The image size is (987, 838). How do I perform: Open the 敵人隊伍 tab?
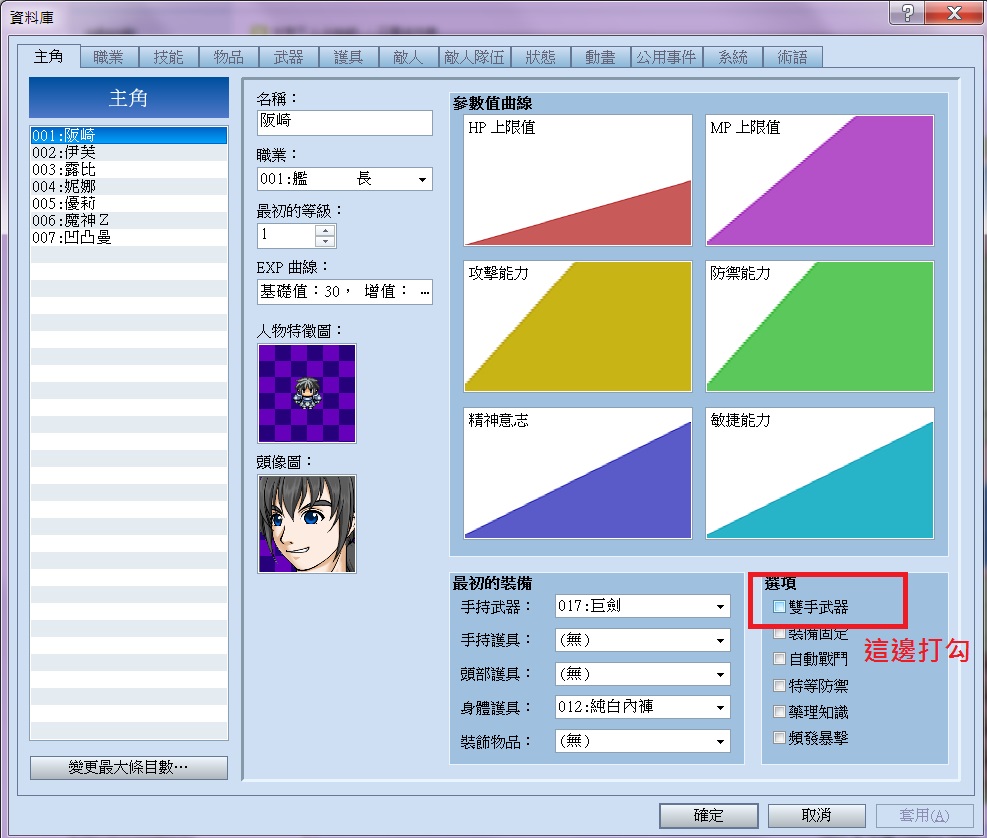[x=474, y=57]
